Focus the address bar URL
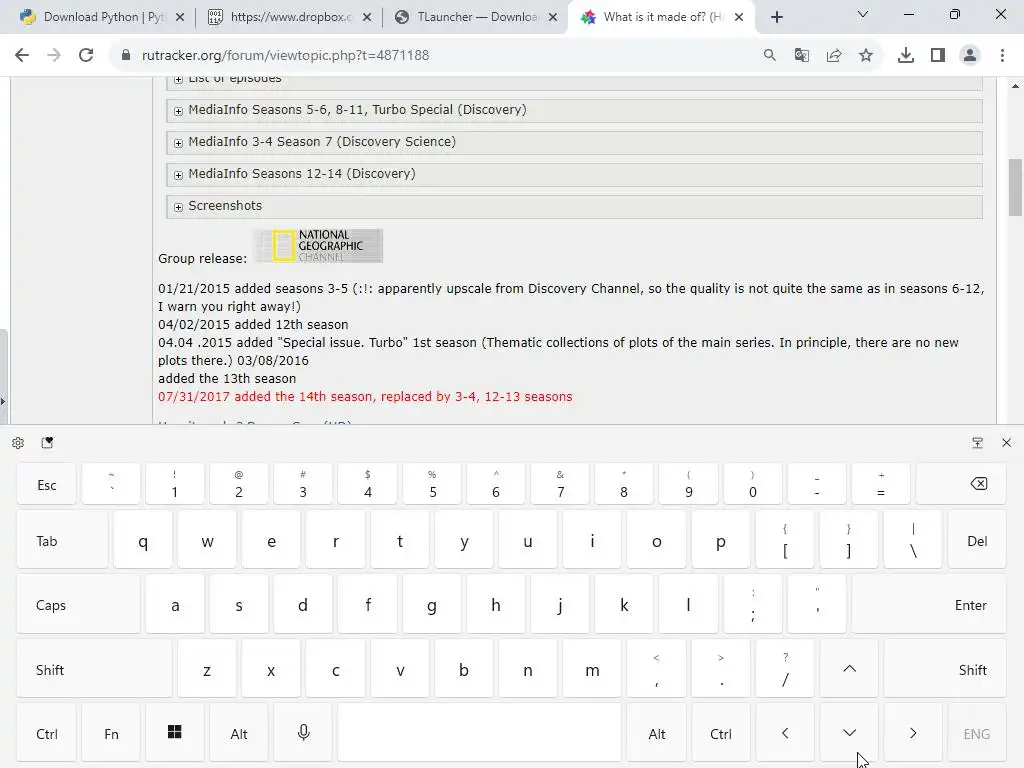1024x768 pixels. [x=285, y=56]
